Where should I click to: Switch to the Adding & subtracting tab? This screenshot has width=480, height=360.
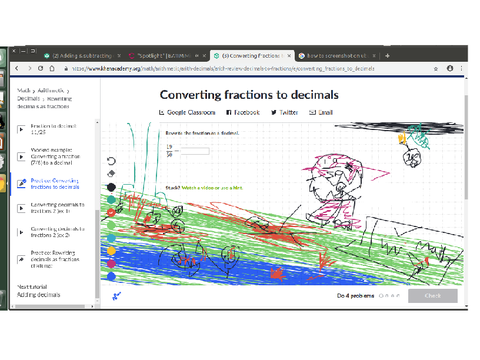[x=82, y=56]
